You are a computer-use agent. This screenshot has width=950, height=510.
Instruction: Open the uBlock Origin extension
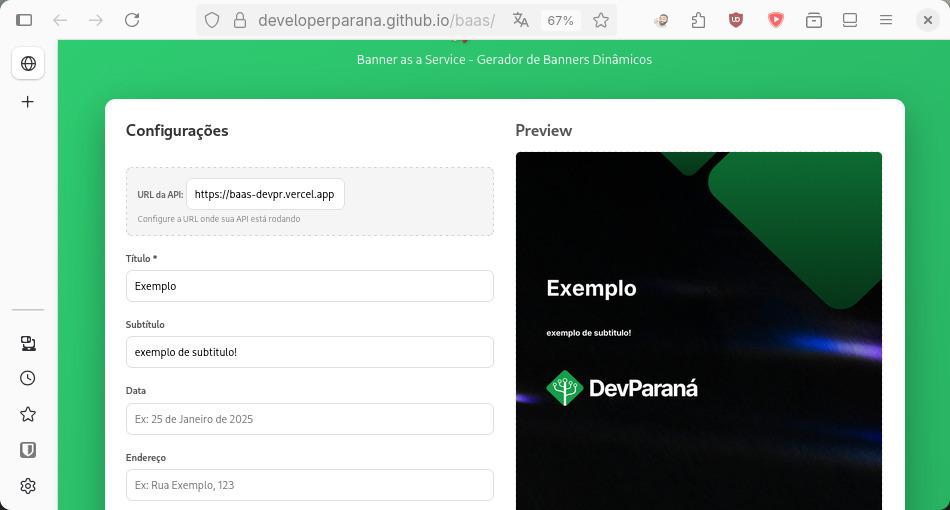(736, 20)
